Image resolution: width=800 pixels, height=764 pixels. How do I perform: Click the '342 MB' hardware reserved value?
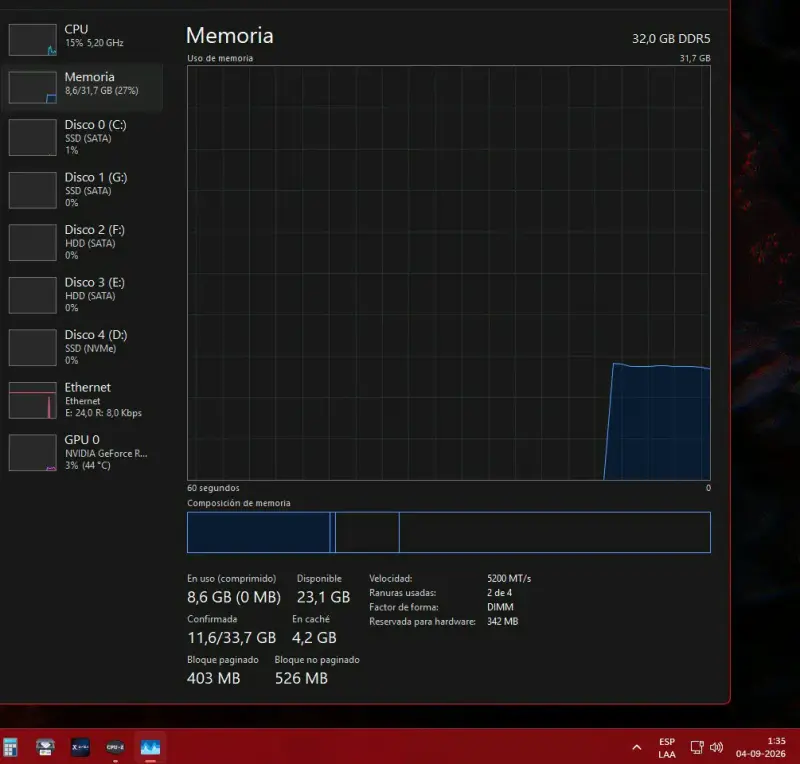pos(503,622)
